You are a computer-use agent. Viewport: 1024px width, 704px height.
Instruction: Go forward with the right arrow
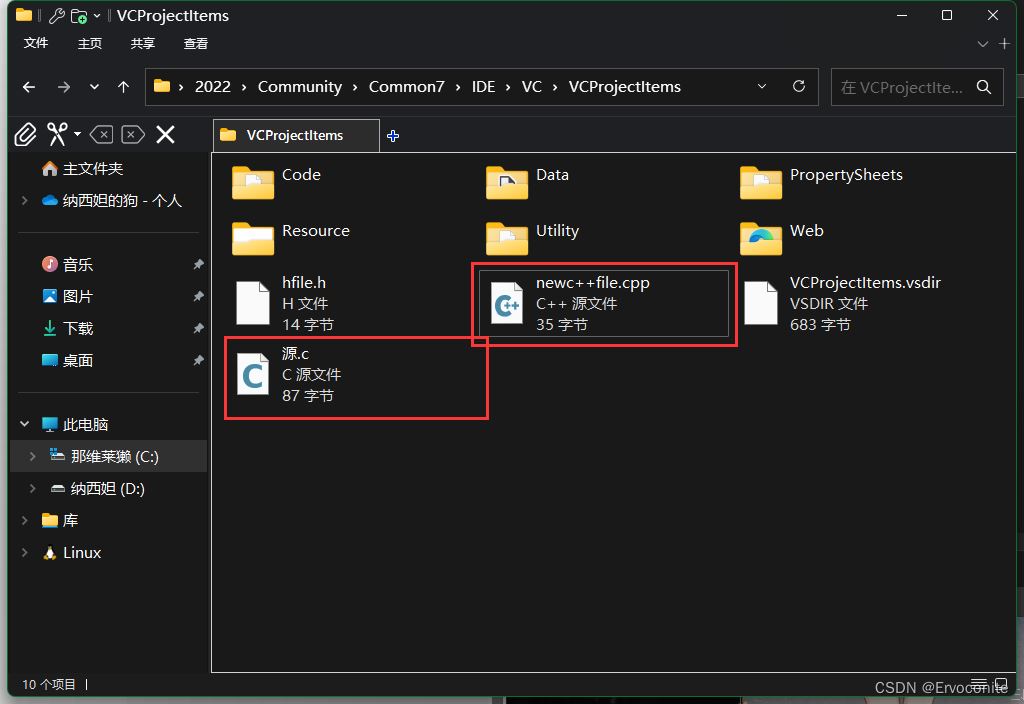[x=63, y=87]
